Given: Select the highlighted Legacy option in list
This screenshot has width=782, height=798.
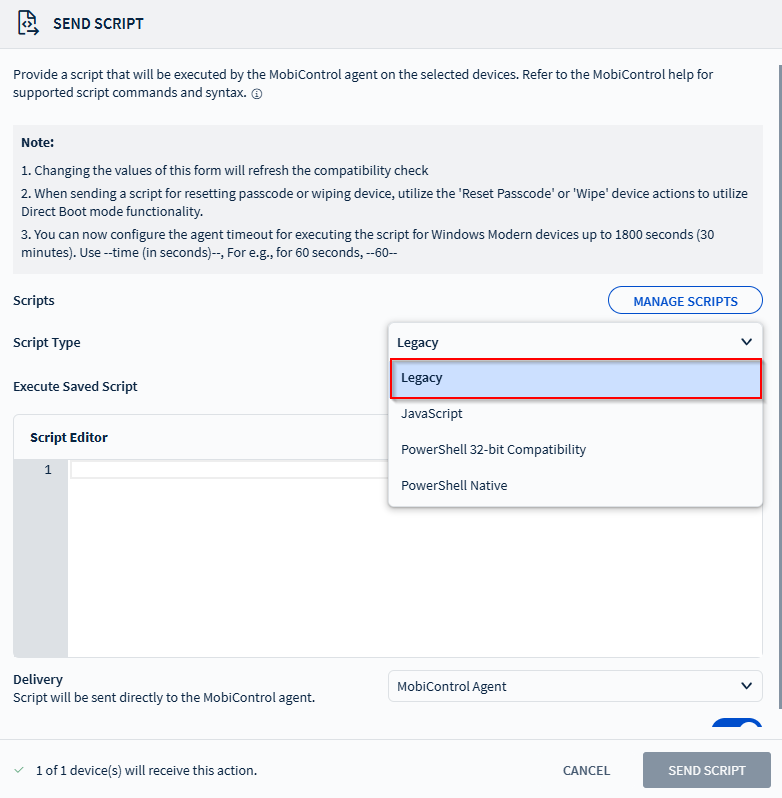Looking at the screenshot, I should pyautogui.click(x=575, y=378).
